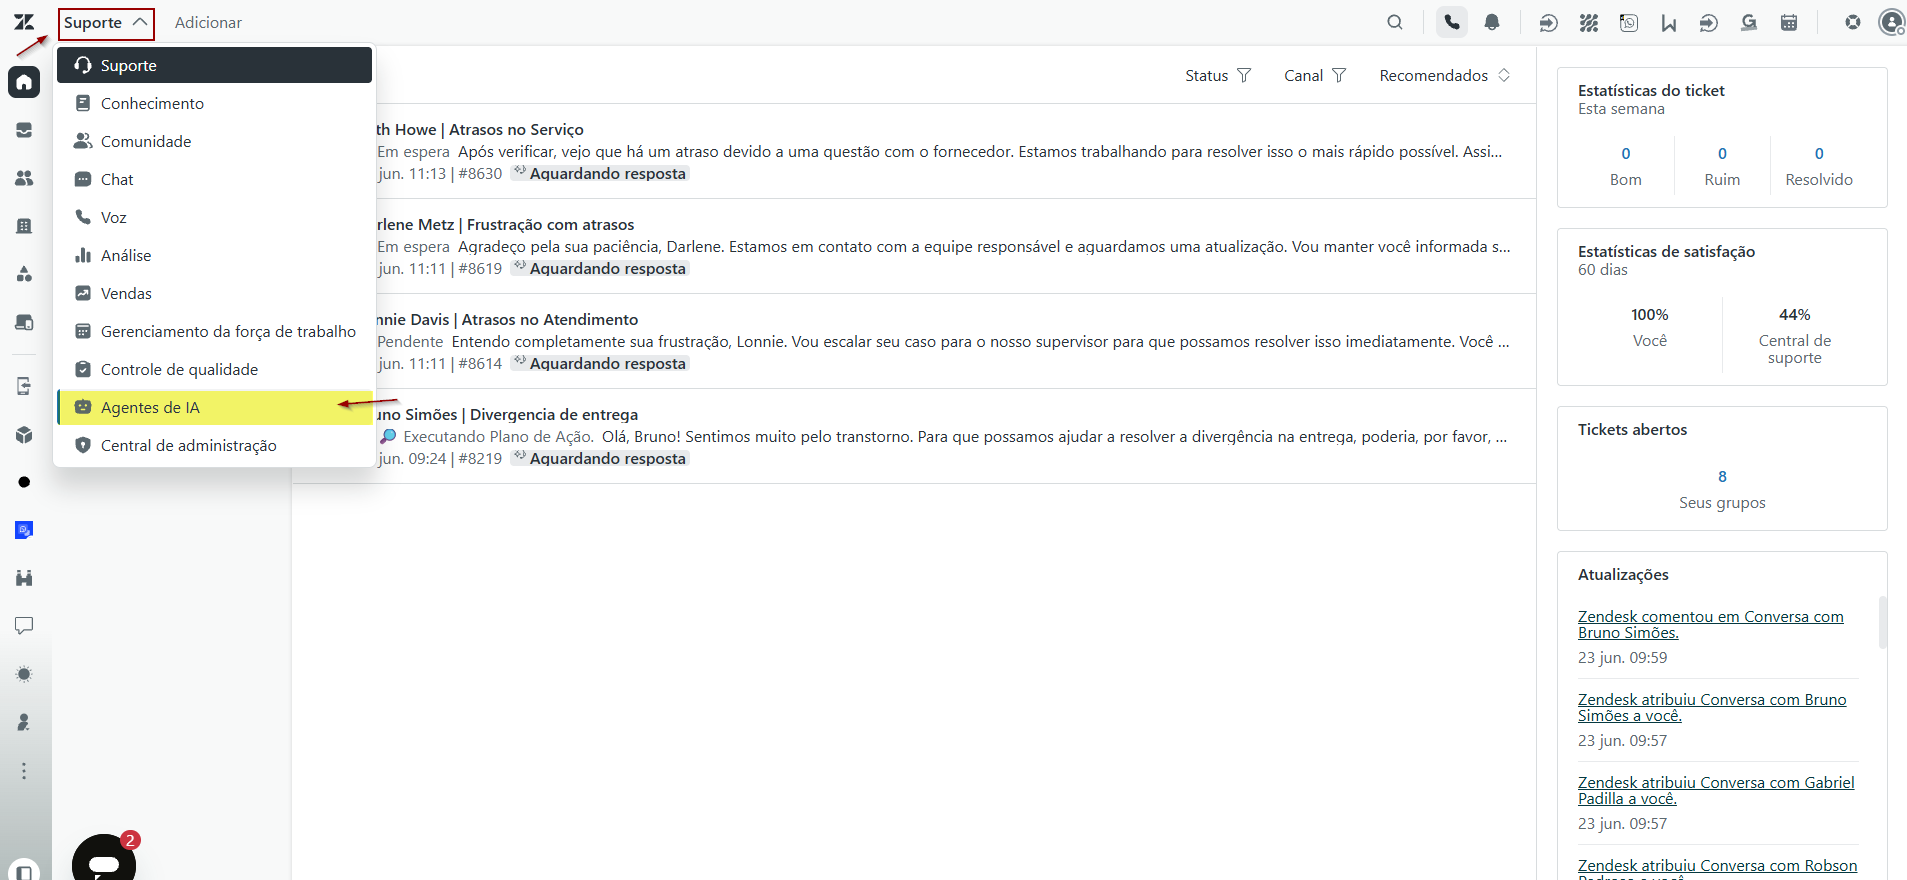Open update about Conversa com Bruno Simões comment
1907x880 pixels.
click(1710, 625)
